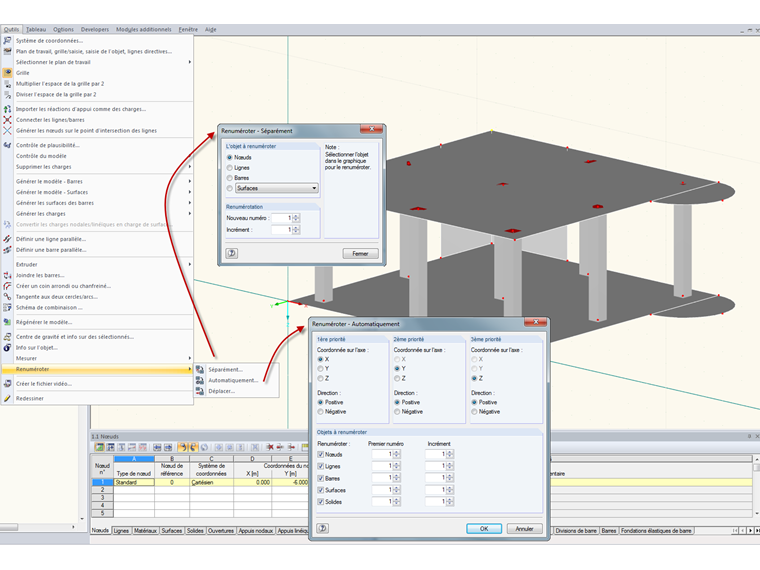This screenshot has width=760, height=570.
Task: Click the Plan de travail menu icon
Action: click(x=7, y=51)
